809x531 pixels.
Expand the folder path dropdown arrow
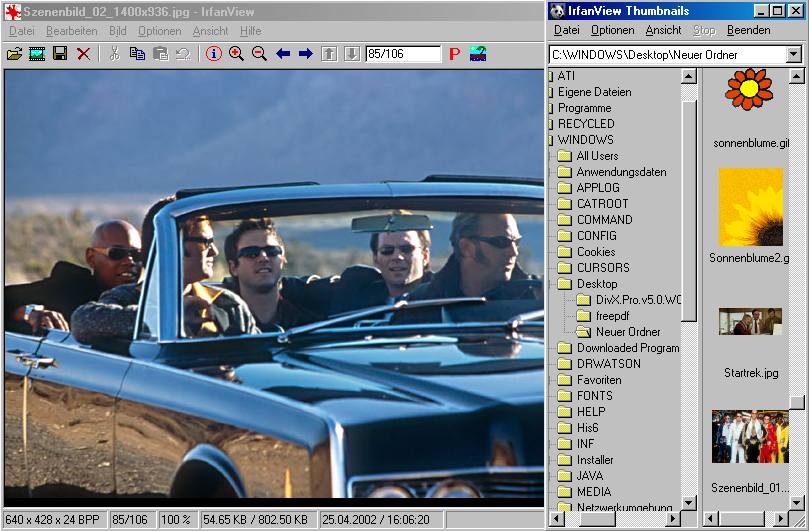tap(794, 54)
